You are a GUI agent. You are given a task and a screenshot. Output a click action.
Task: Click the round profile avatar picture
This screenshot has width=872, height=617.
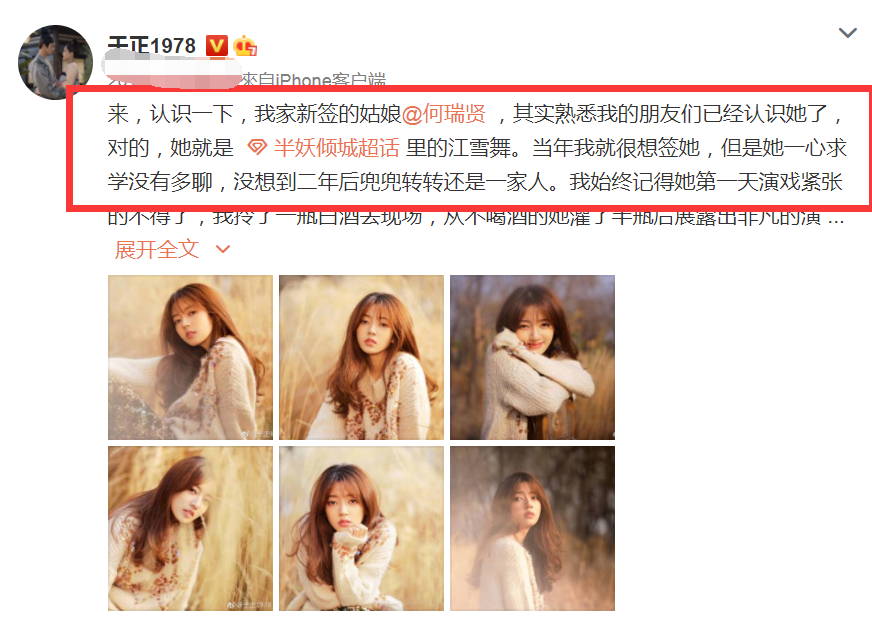pyautogui.click(x=55, y=62)
